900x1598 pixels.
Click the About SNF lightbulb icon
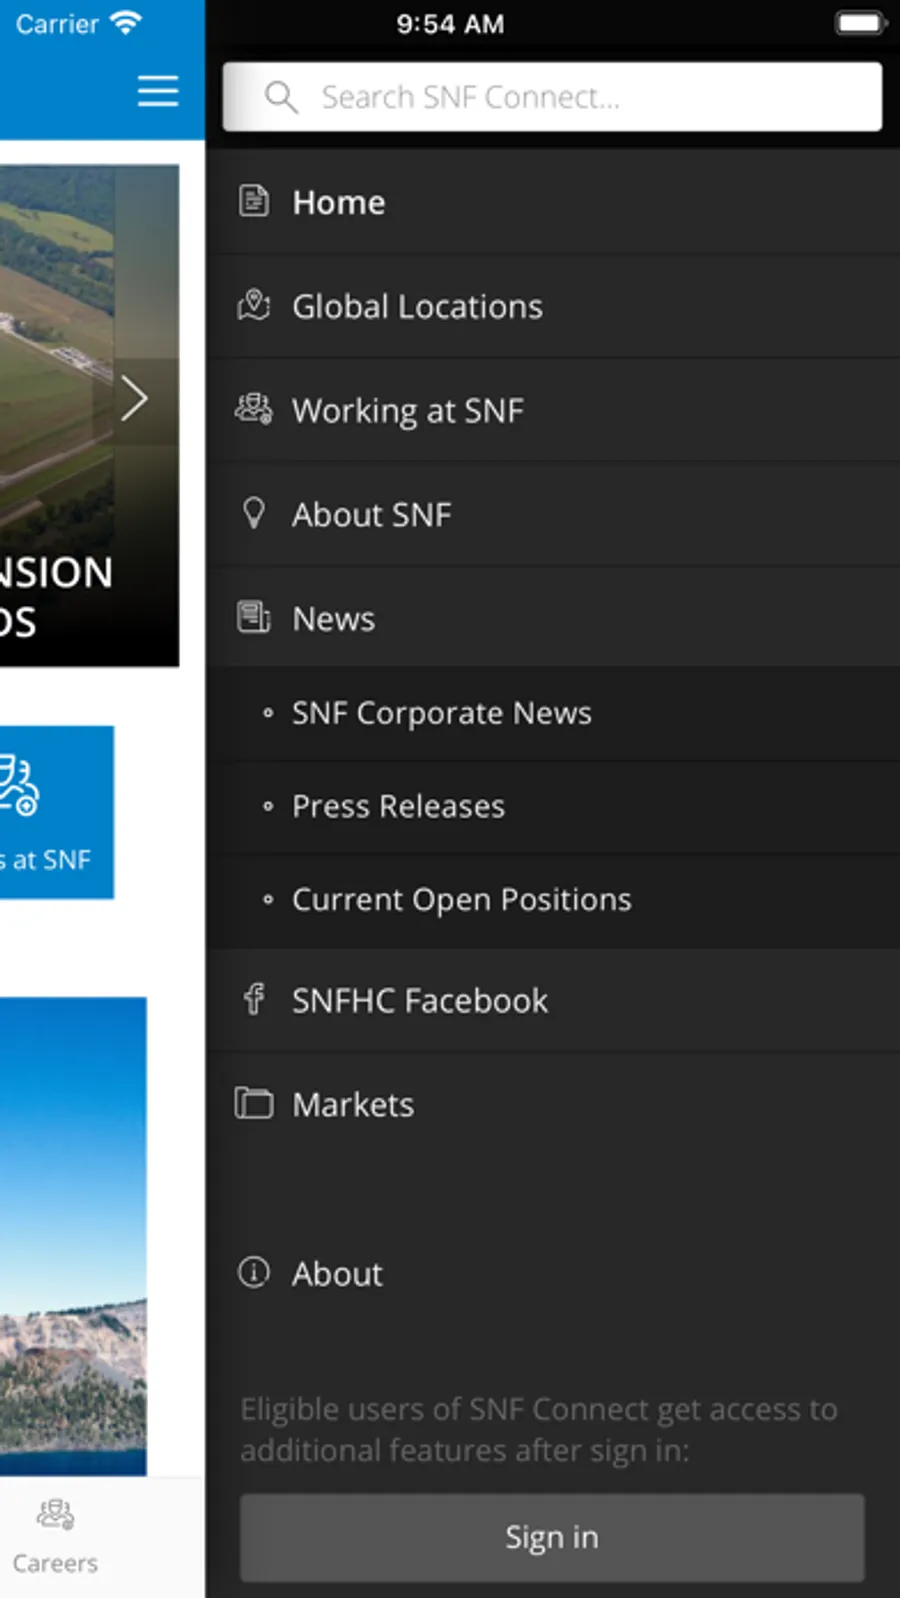(254, 513)
